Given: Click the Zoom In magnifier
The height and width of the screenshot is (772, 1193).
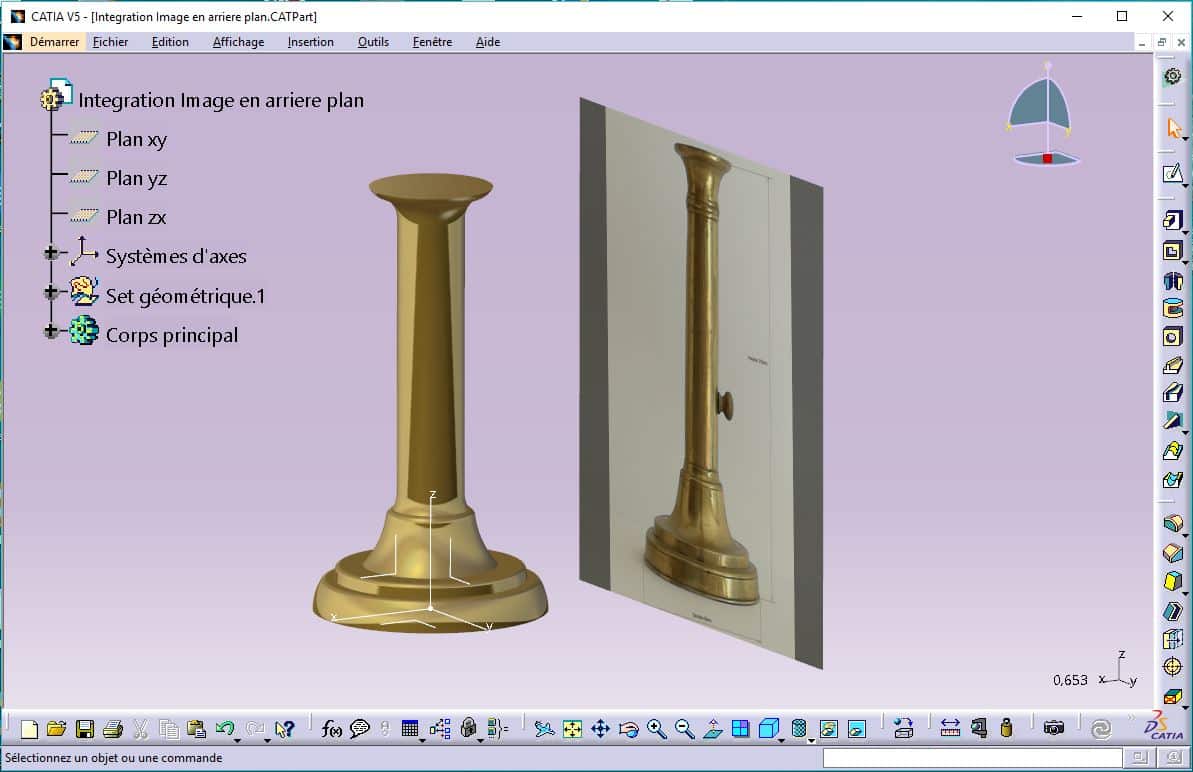Looking at the screenshot, I should (657, 729).
